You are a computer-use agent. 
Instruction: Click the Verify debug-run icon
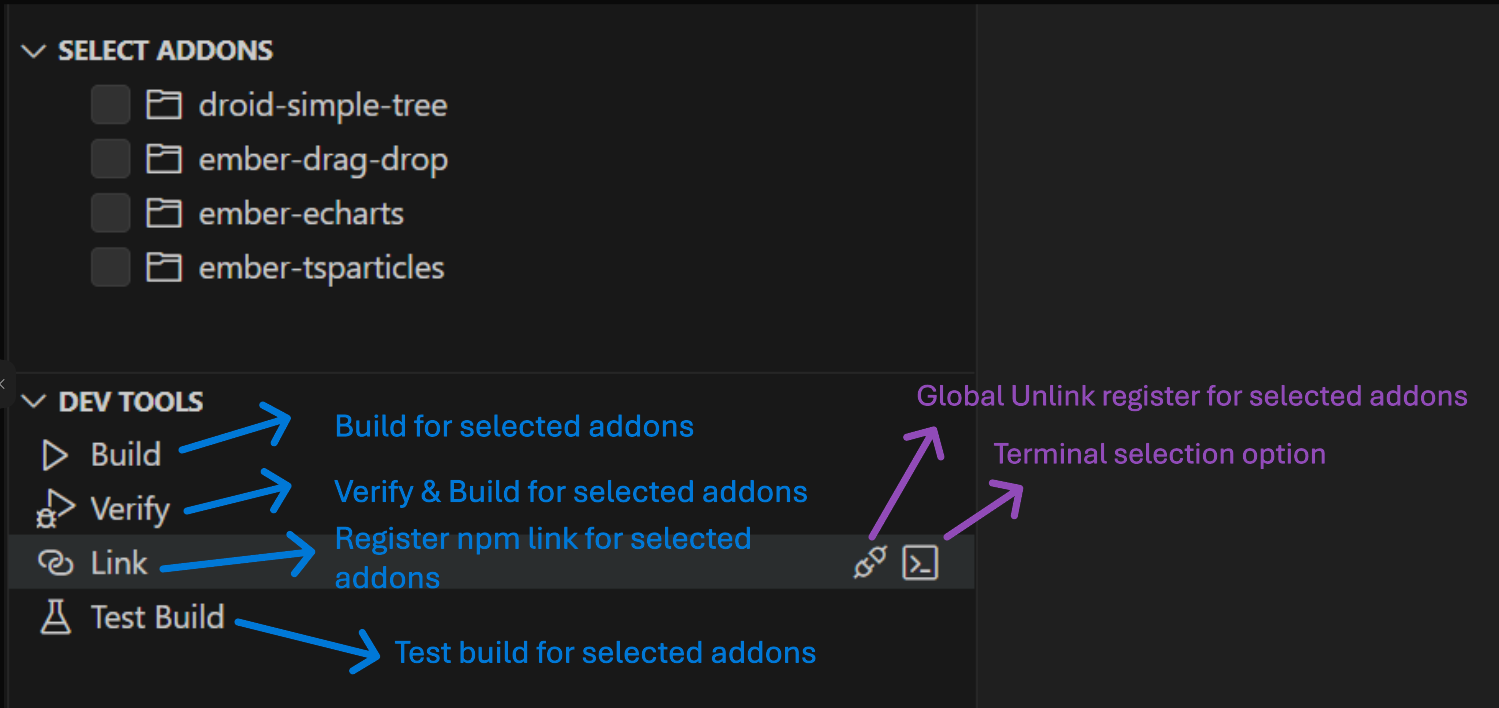pyautogui.click(x=54, y=509)
